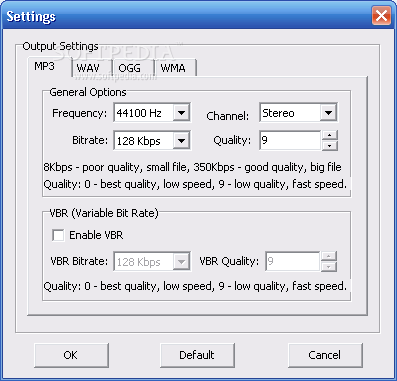
Task: Click the VBR Quality value field
Action: tap(293, 261)
